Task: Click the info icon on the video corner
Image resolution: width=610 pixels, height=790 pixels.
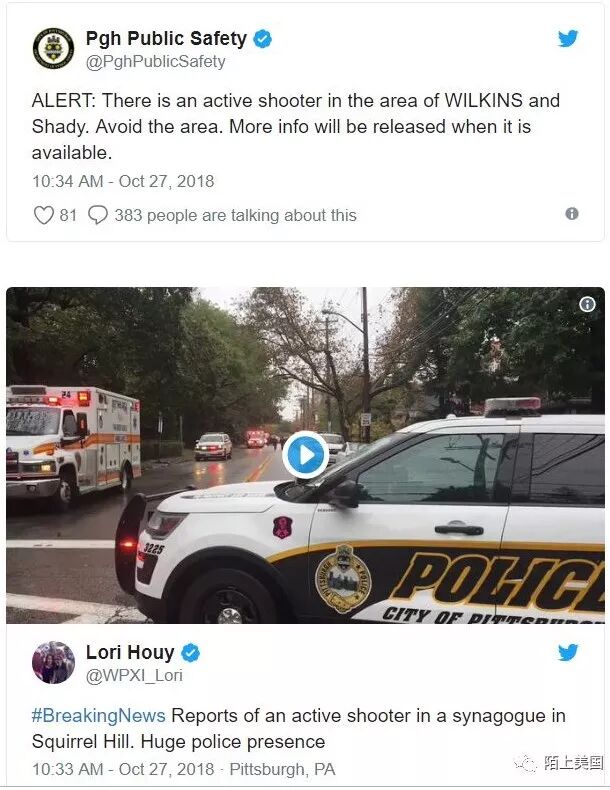Action: click(587, 304)
